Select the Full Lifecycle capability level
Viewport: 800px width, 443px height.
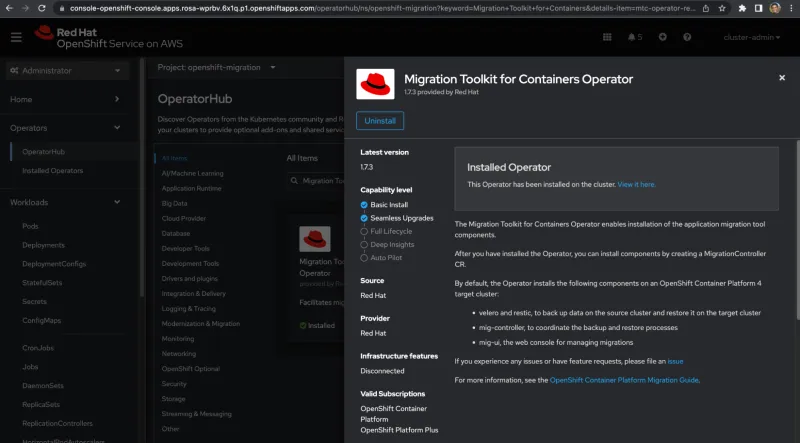coord(364,231)
